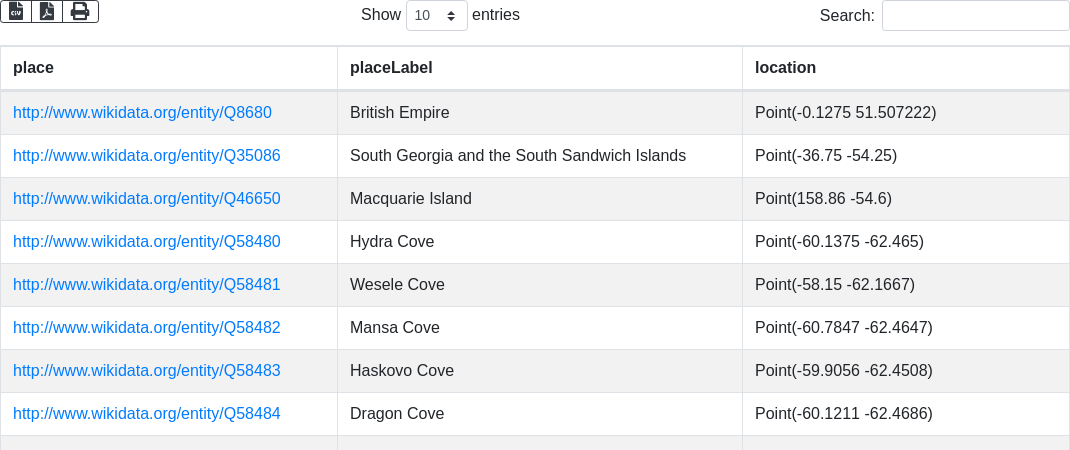Select the British Empire label cell
1070x450 pixels.
click(540, 113)
